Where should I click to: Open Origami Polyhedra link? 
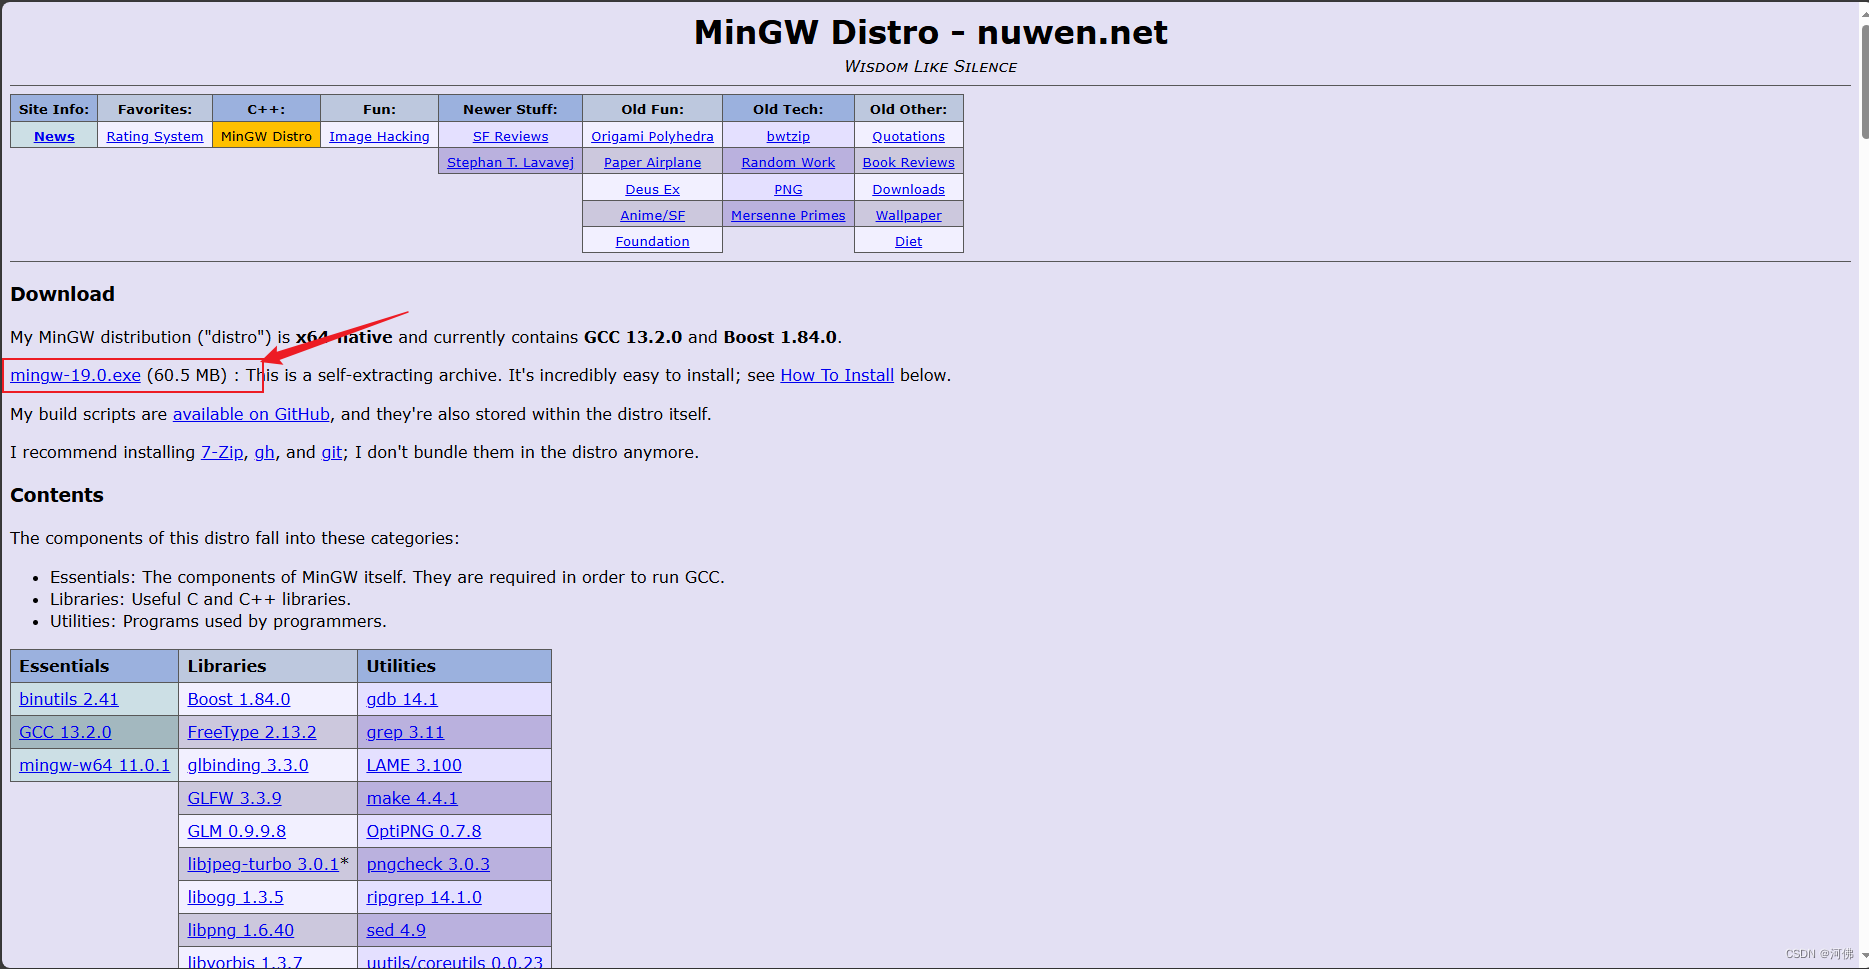coord(652,136)
